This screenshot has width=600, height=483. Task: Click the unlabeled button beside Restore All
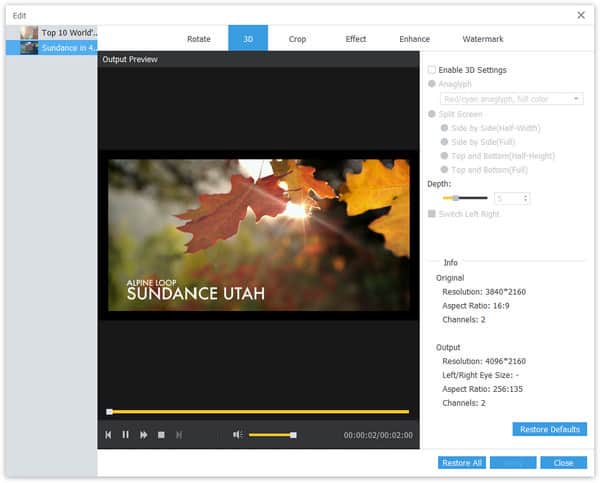point(513,462)
